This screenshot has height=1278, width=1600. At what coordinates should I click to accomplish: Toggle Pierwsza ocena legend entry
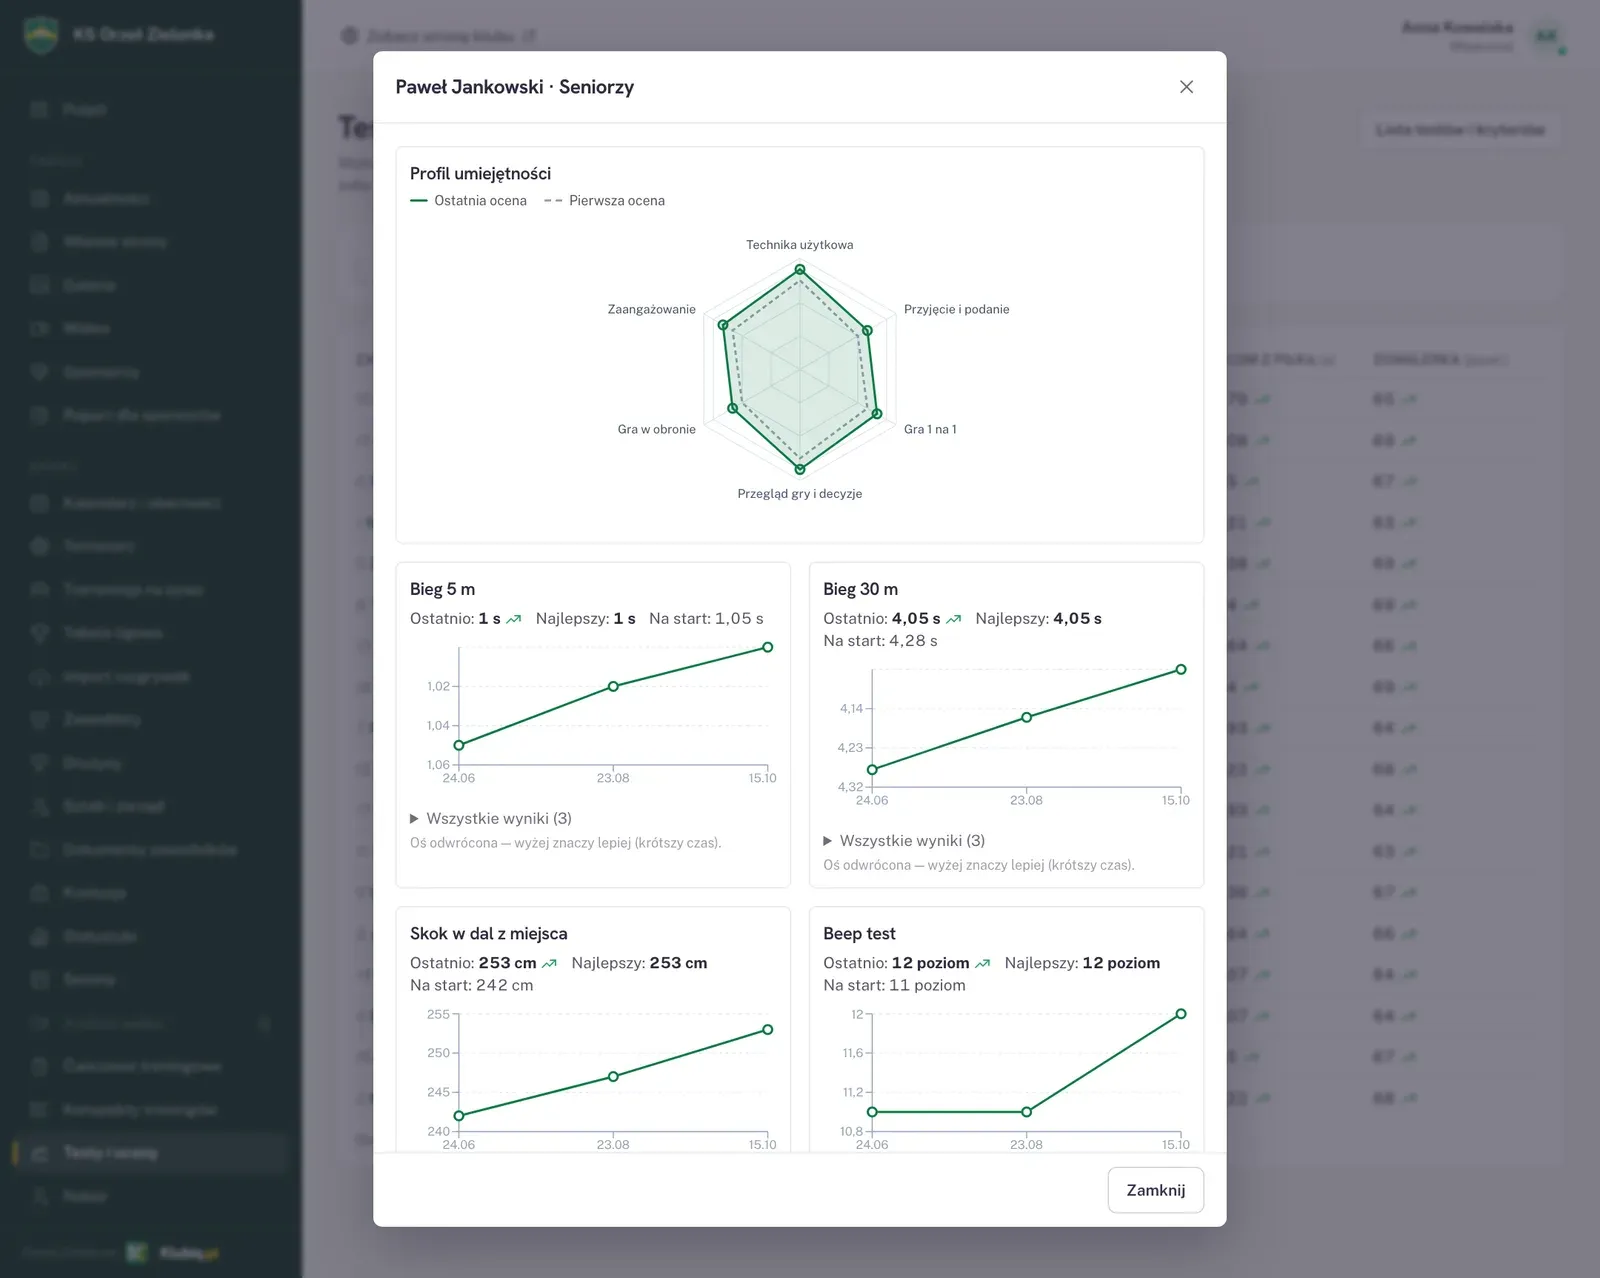pos(604,200)
